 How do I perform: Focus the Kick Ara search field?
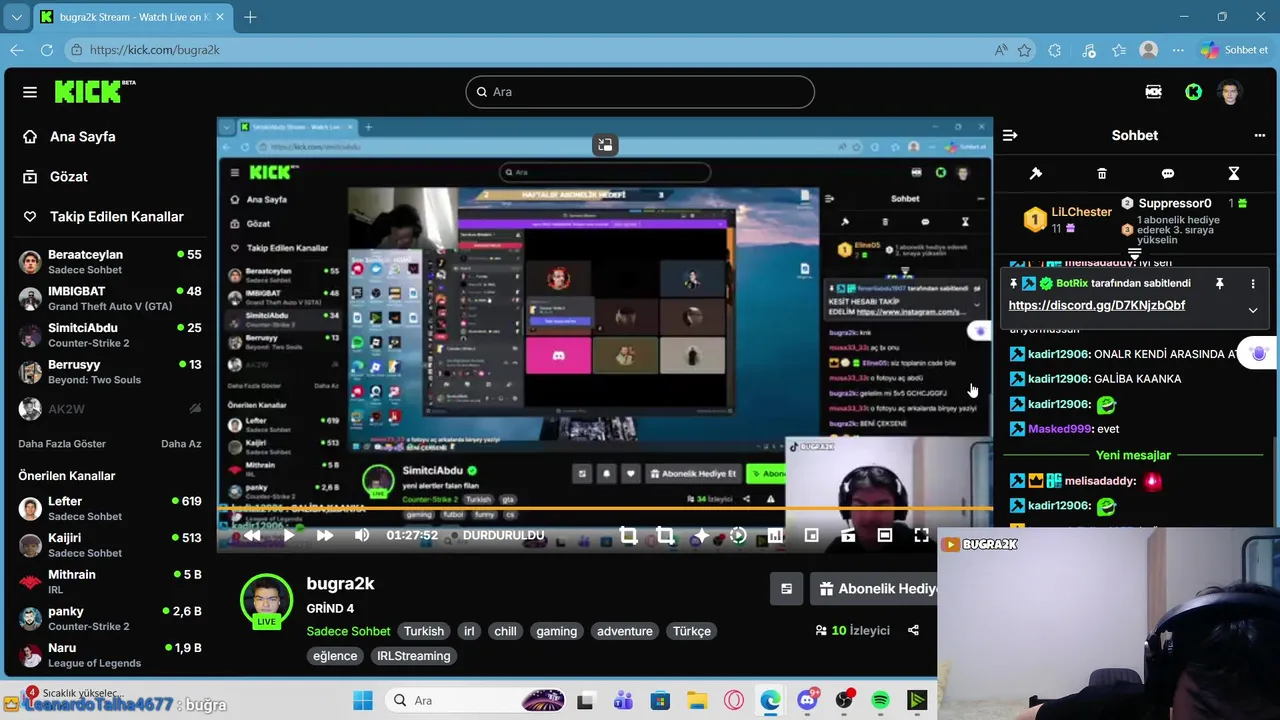tap(640, 92)
